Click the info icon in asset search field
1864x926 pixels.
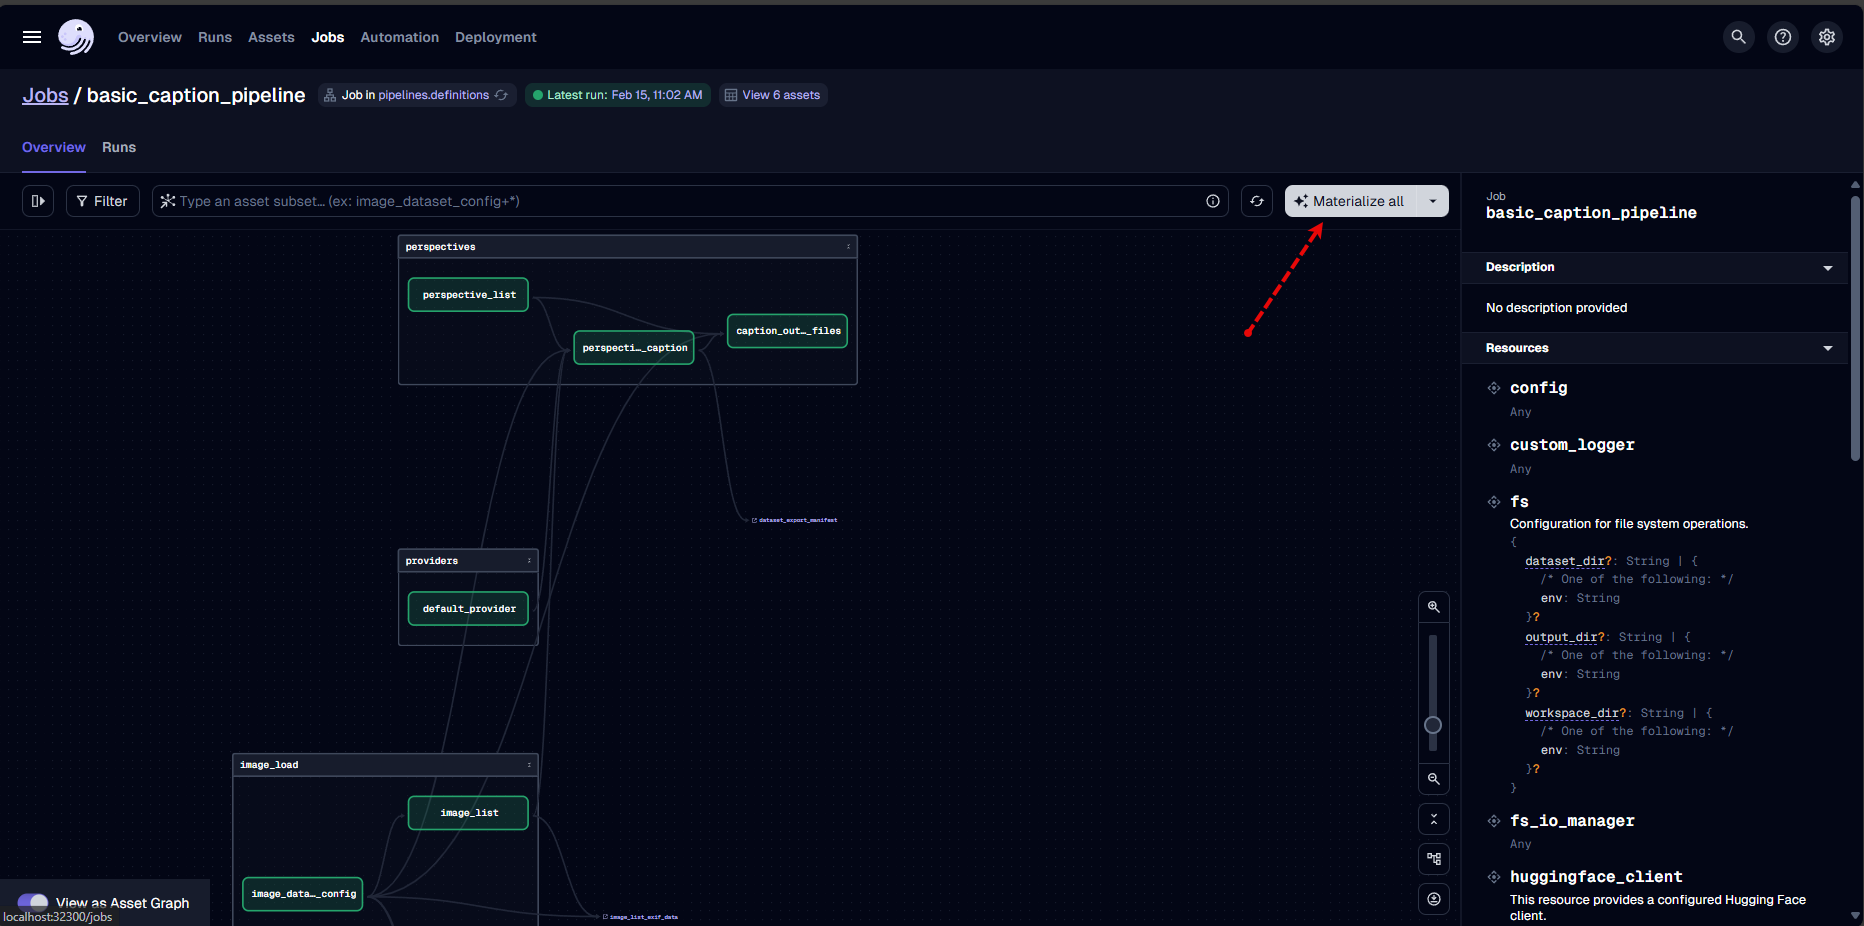coord(1213,201)
